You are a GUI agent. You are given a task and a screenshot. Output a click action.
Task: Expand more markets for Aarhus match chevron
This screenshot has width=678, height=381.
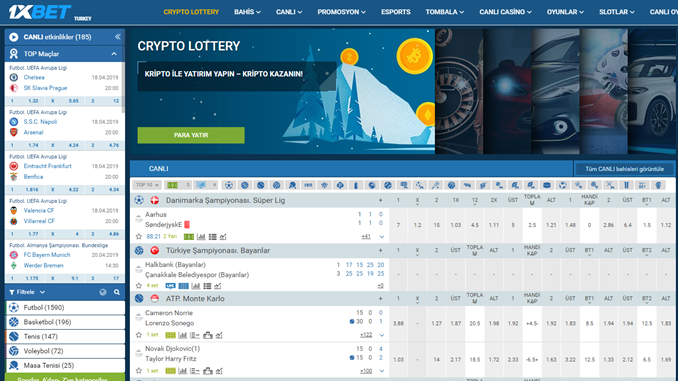tap(382, 237)
